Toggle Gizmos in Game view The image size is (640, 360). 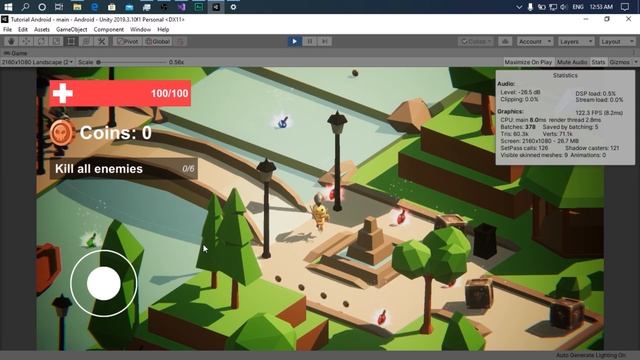point(619,62)
